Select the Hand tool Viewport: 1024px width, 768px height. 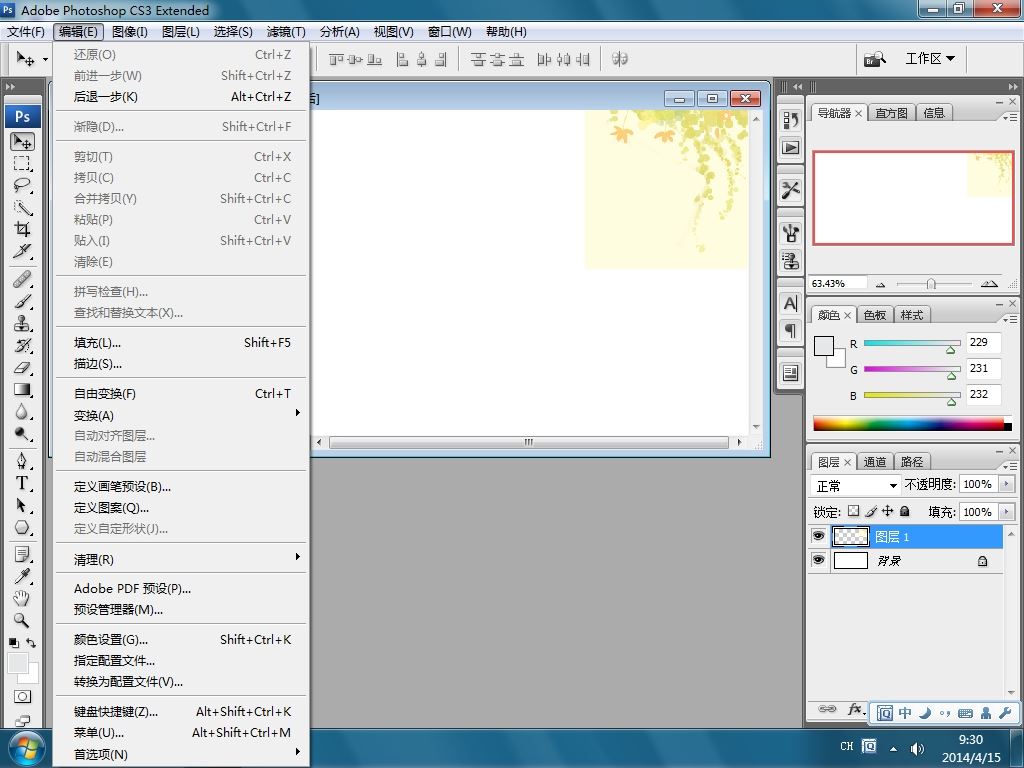pyautogui.click(x=22, y=598)
